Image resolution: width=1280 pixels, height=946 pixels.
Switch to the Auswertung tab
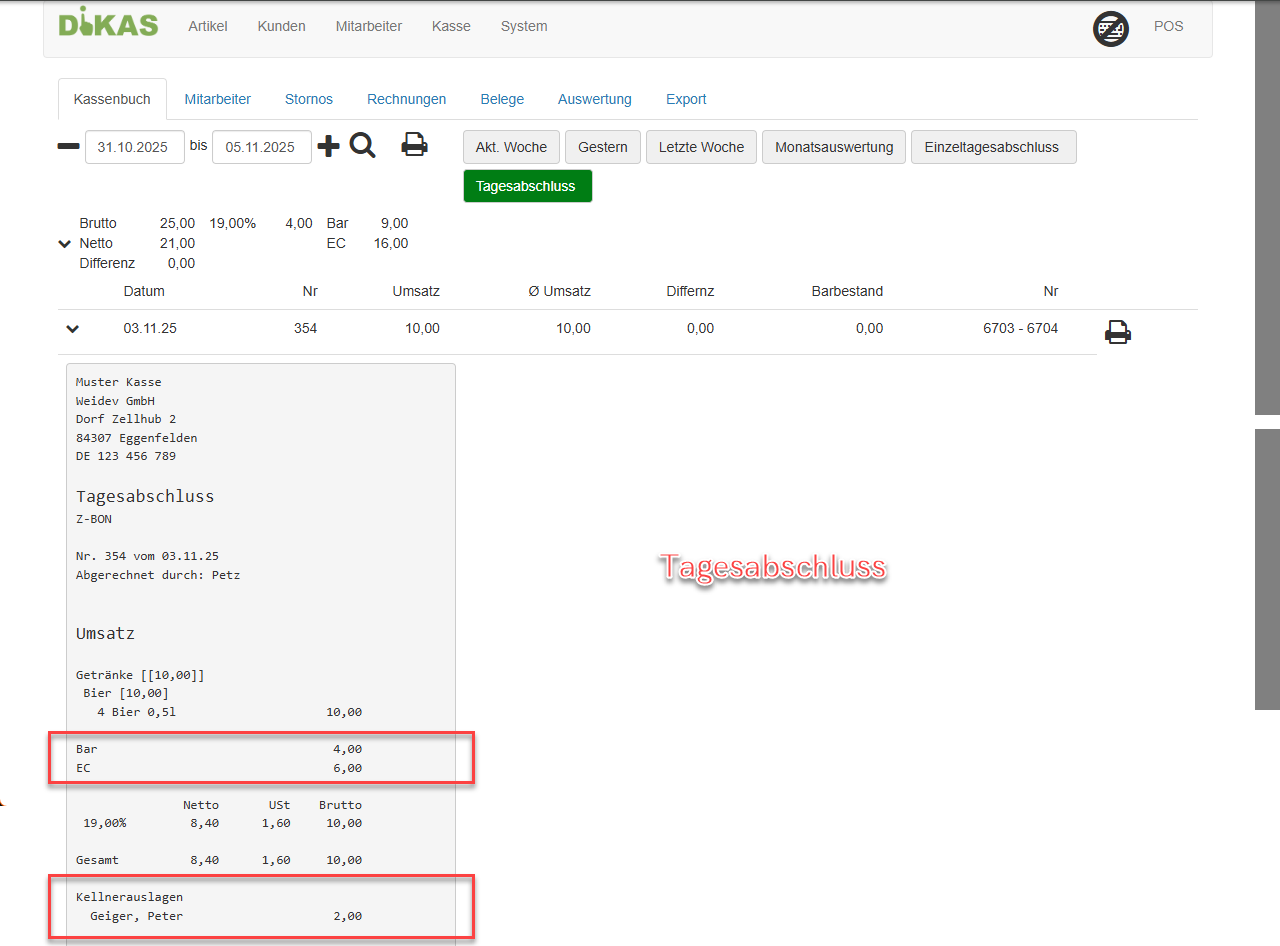pyautogui.click(x=595, y=99)
